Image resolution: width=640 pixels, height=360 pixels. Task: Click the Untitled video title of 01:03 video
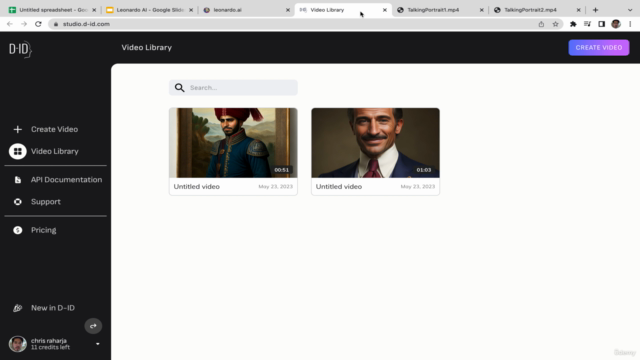[339, 187]
